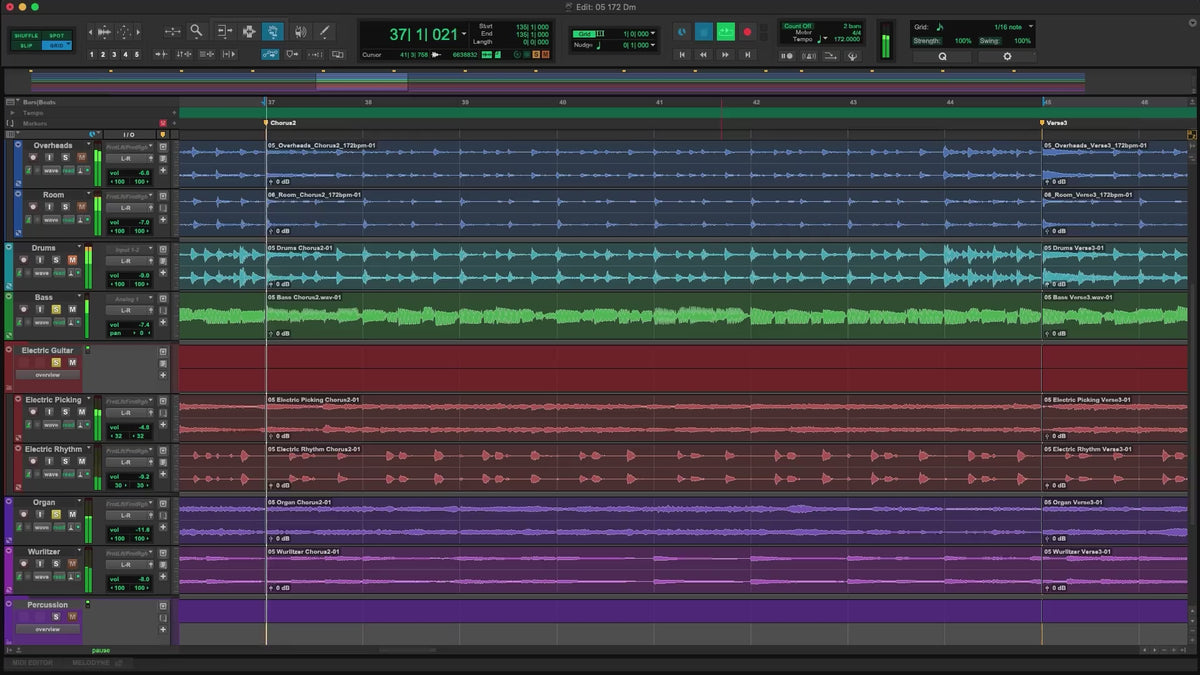Open the main counter format dropdown
The height and width of the screenshot is (675, 1200).
466,35
